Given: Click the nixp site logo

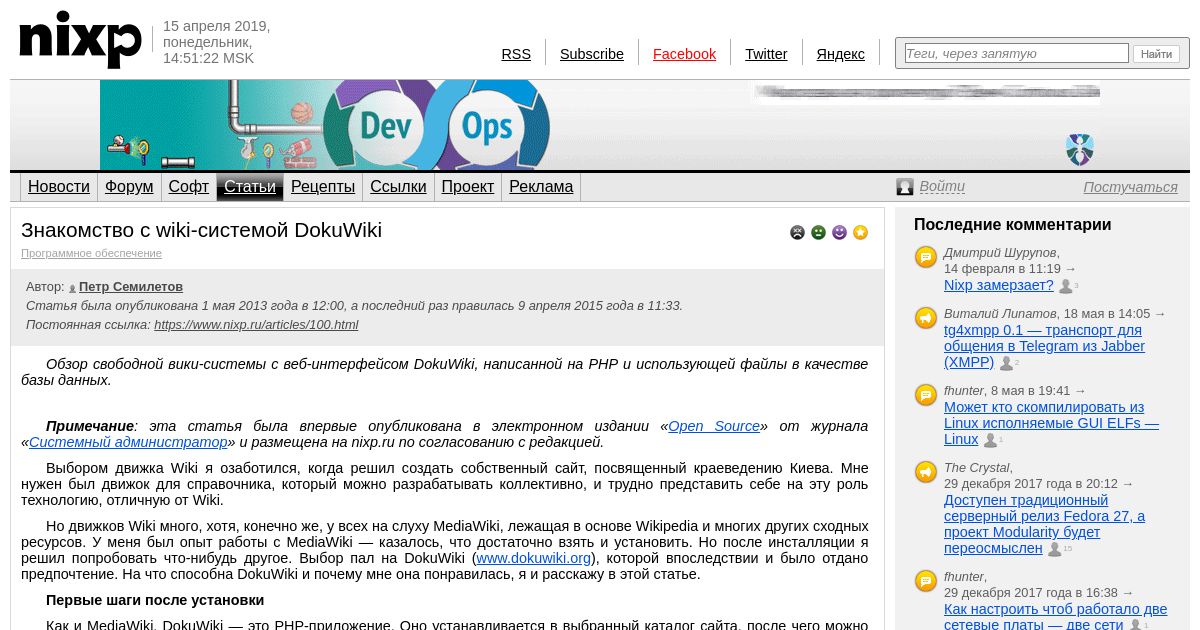Looking at the screenshot, I should (x=81, y=40).
